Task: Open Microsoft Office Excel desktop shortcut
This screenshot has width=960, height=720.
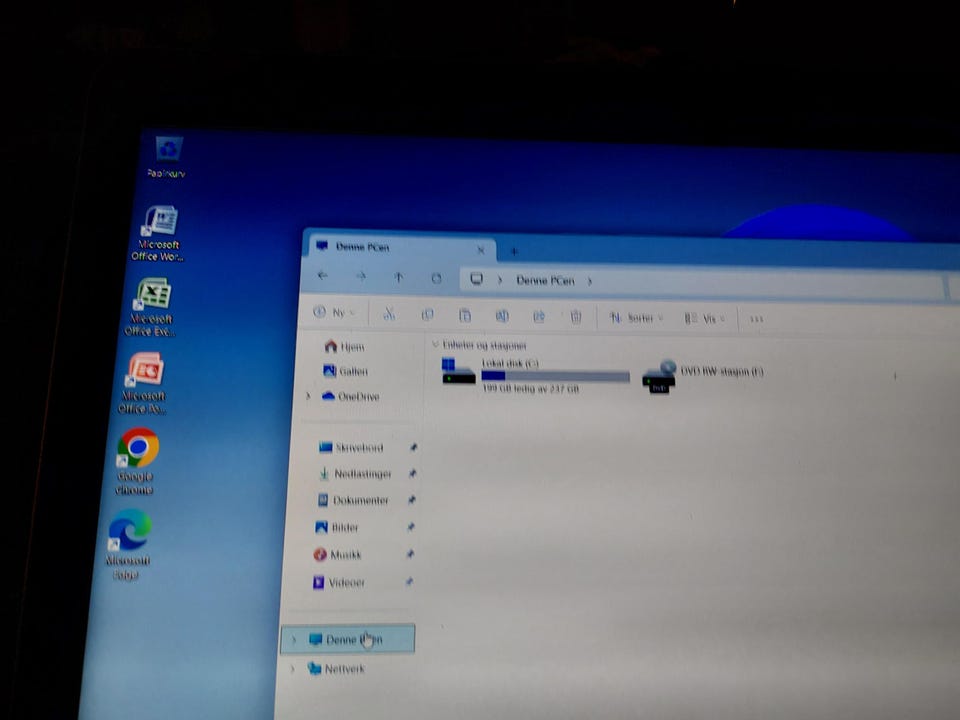Action: point(151,307)
